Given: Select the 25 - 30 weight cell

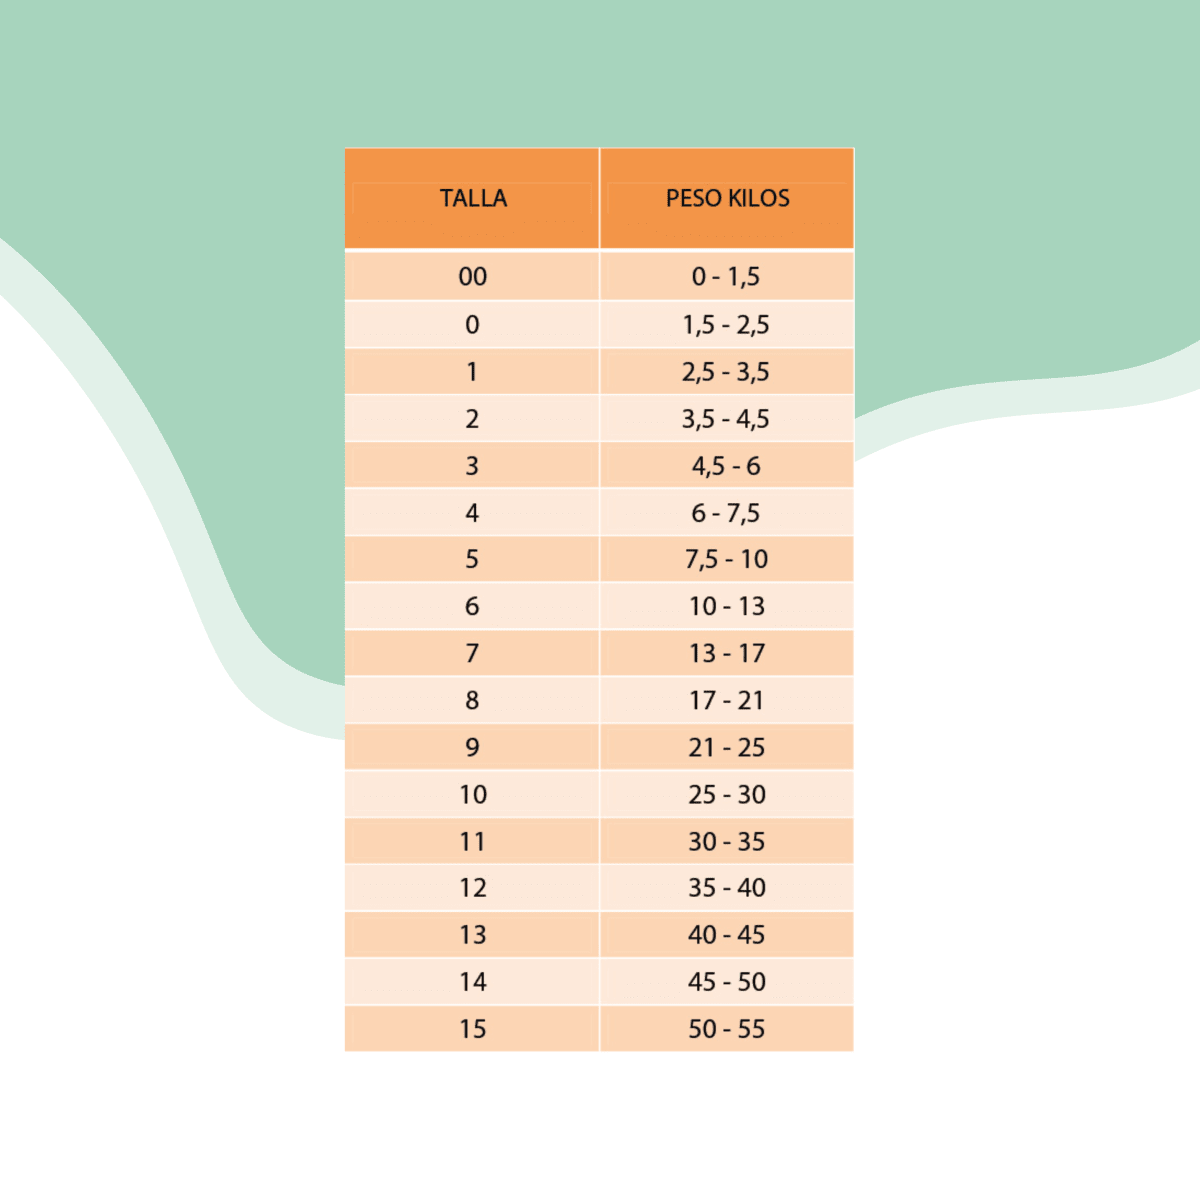Looking at the screenshot, I should point(726,794).
